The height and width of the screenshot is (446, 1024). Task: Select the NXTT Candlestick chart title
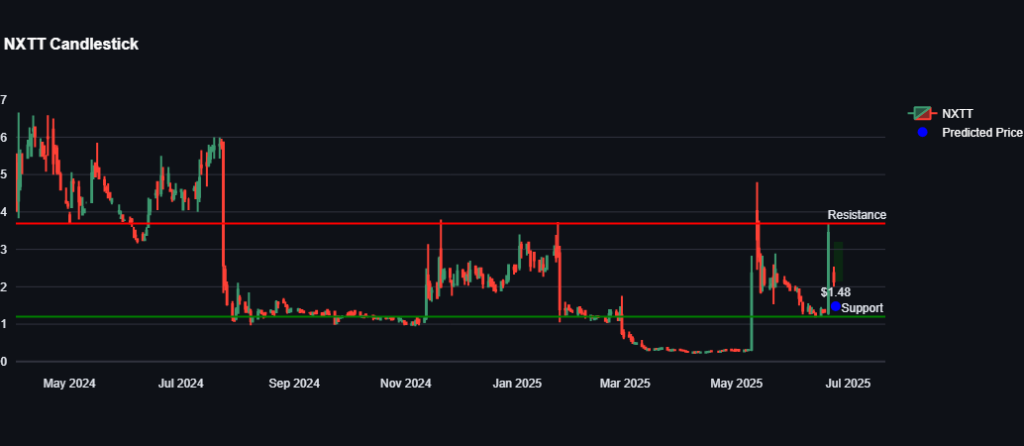(71, 44)
